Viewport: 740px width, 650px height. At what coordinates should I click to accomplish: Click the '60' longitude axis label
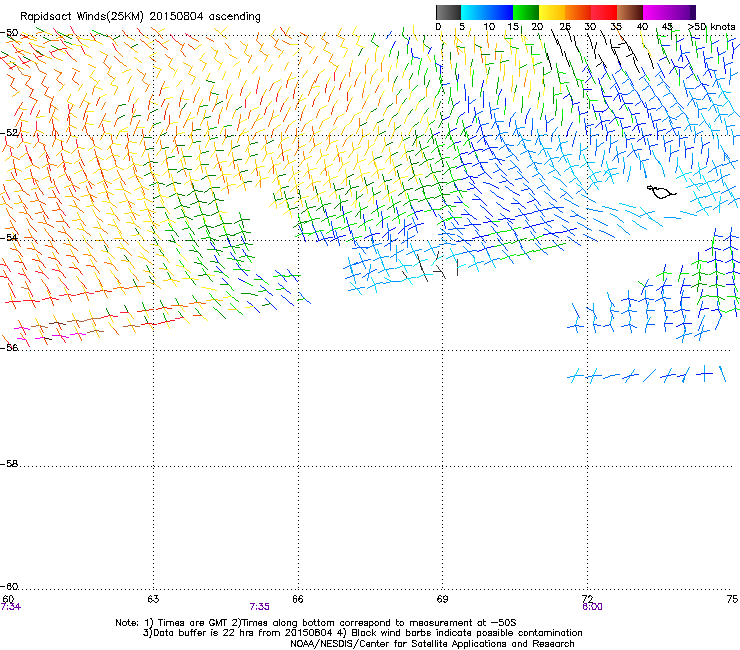point(8,599)
